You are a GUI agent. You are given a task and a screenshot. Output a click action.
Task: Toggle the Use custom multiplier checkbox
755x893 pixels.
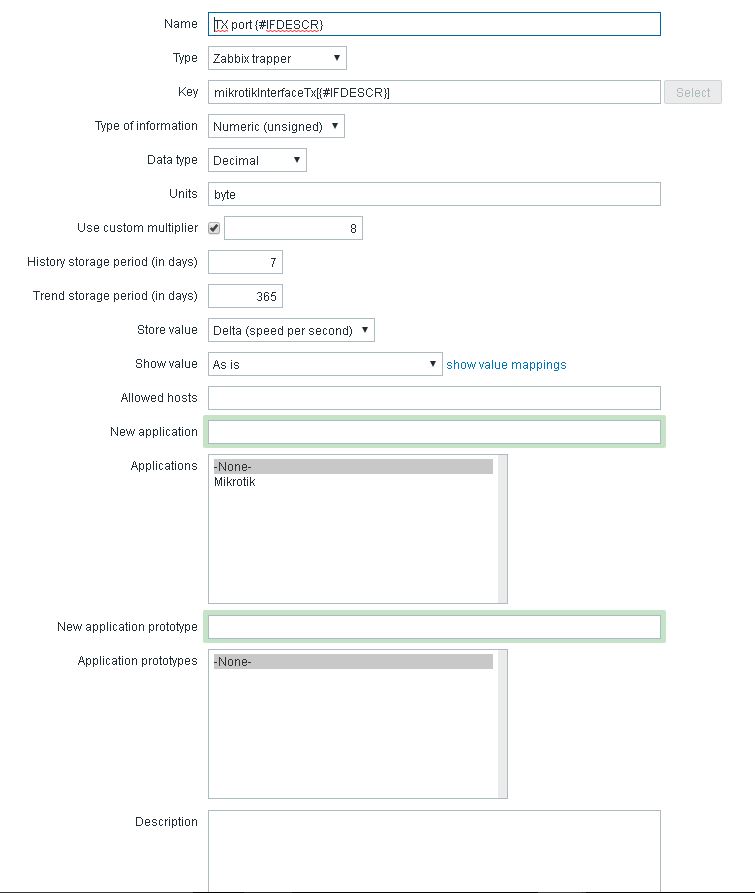[214, 228]
